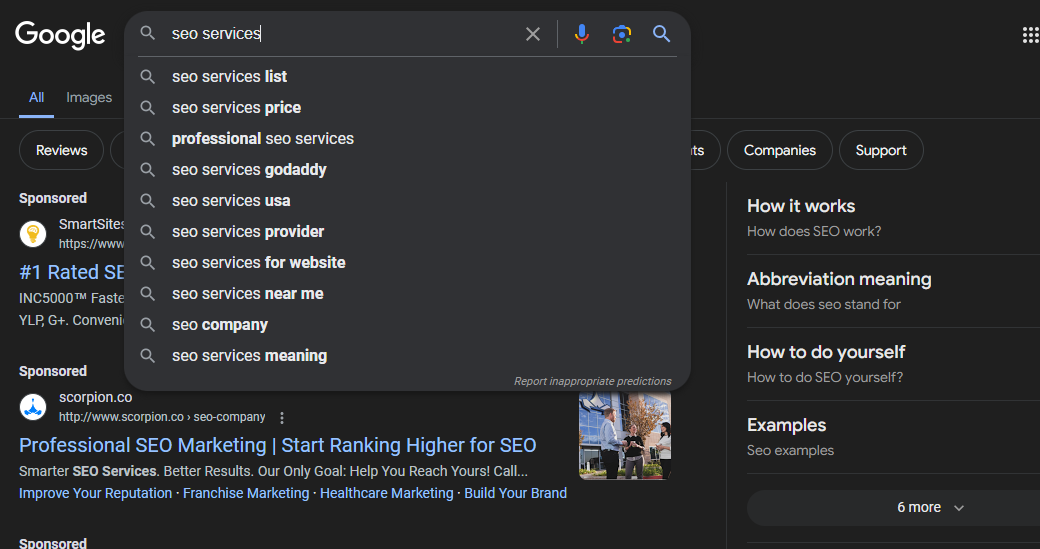Click the scorpion.co site name

click(x=96, y=398)
